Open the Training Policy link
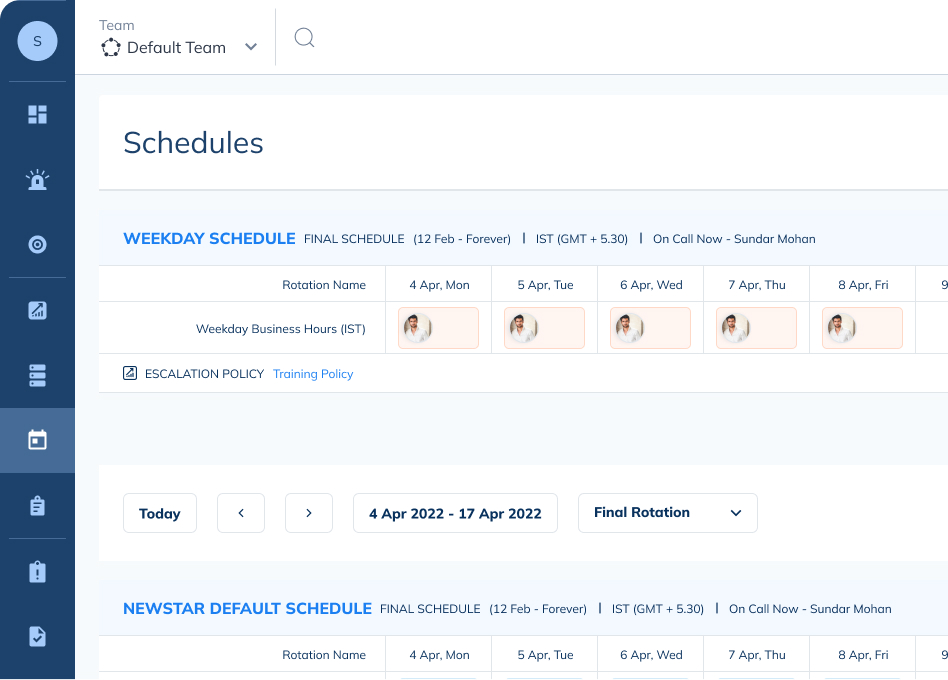This screenshot has width=948, height=680. 313,373
